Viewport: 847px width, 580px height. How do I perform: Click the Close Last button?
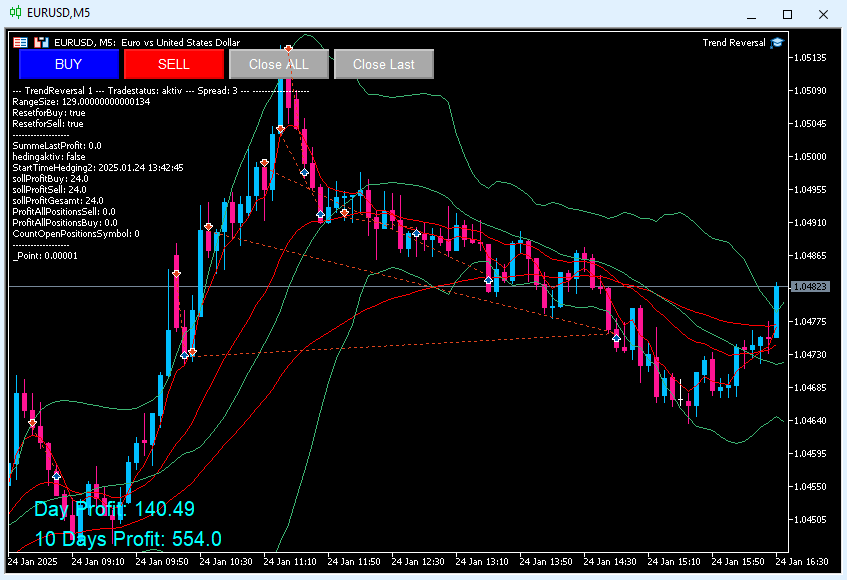pyautogui.click(x=384, y=64)
